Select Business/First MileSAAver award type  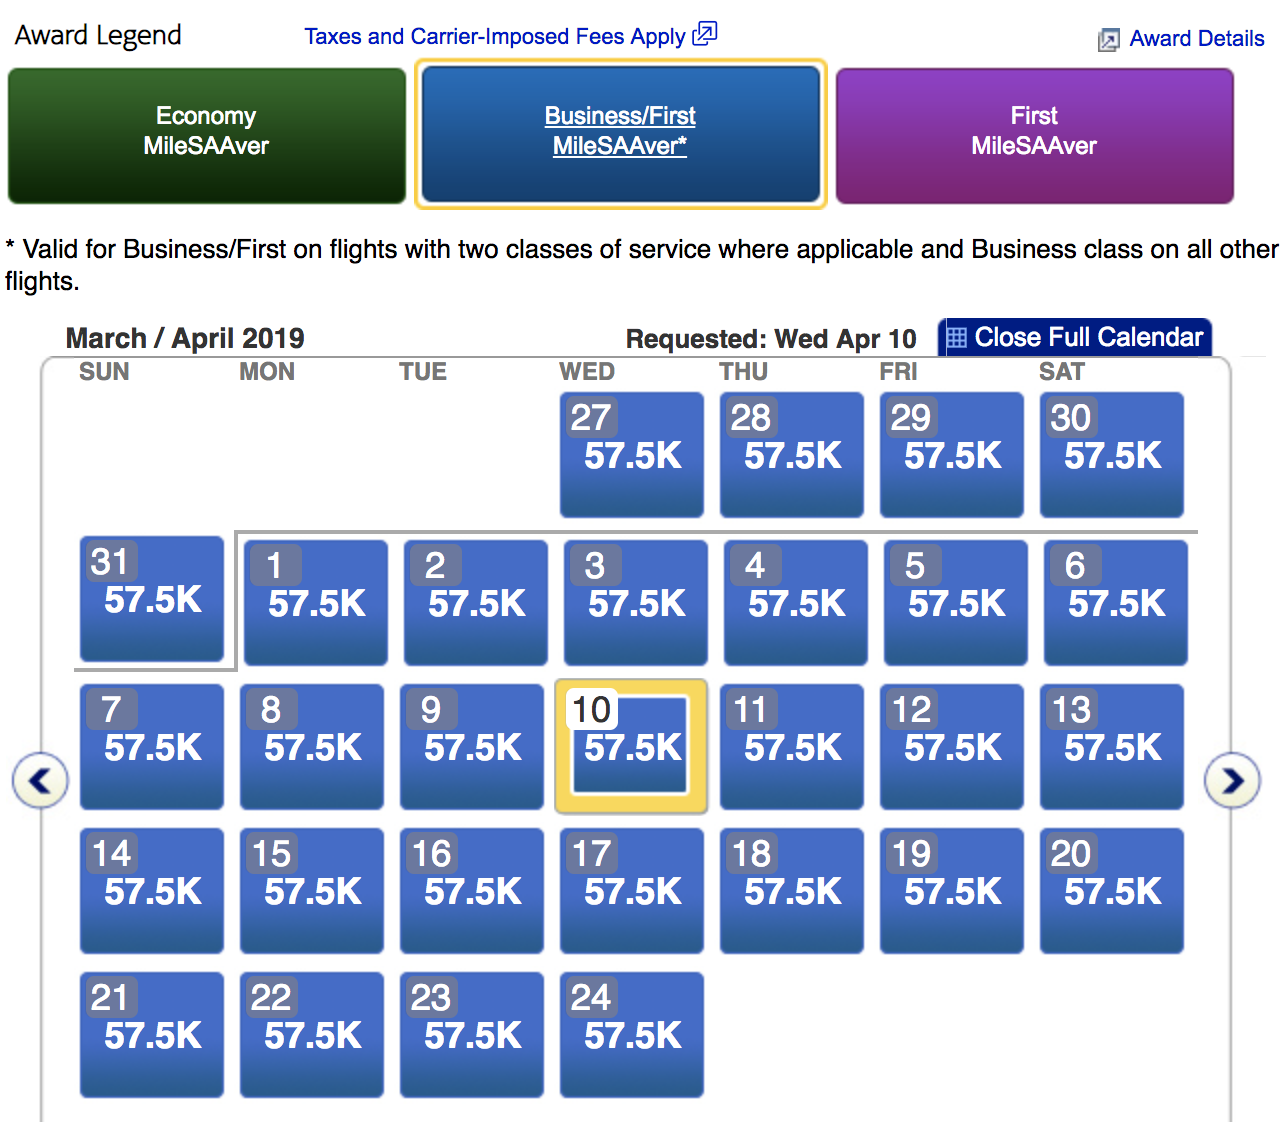pyautogui.click(x=620, y=135)
